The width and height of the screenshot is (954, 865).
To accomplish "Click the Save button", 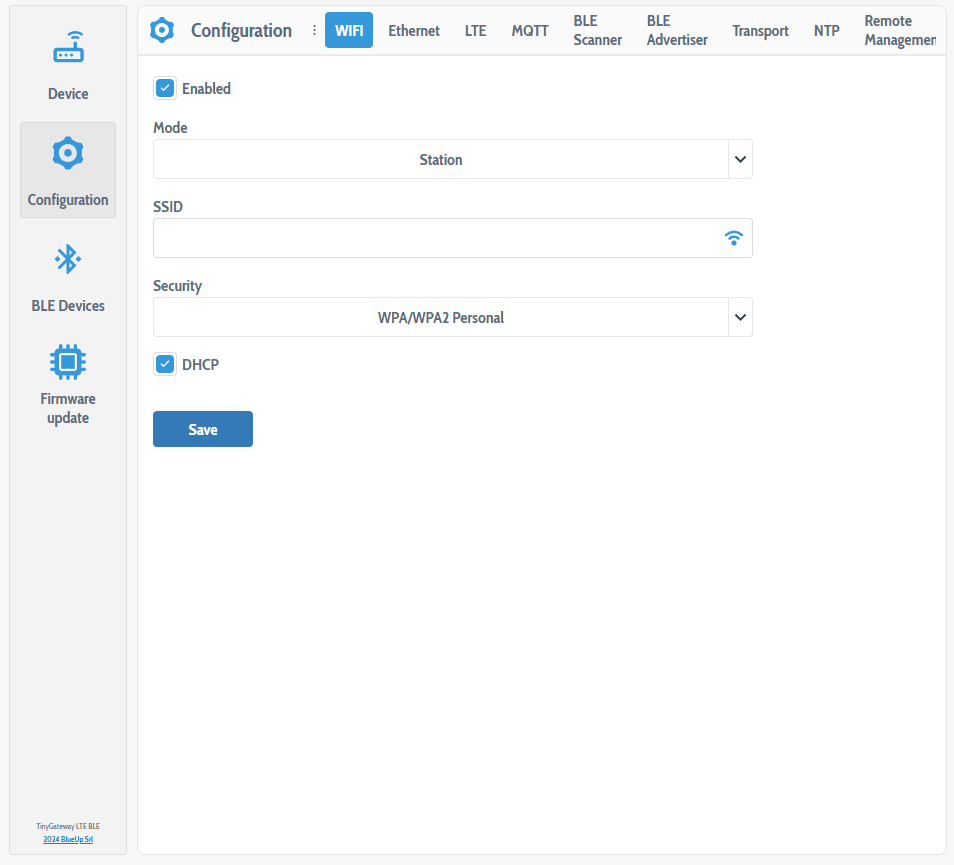I will pos(202,428).
